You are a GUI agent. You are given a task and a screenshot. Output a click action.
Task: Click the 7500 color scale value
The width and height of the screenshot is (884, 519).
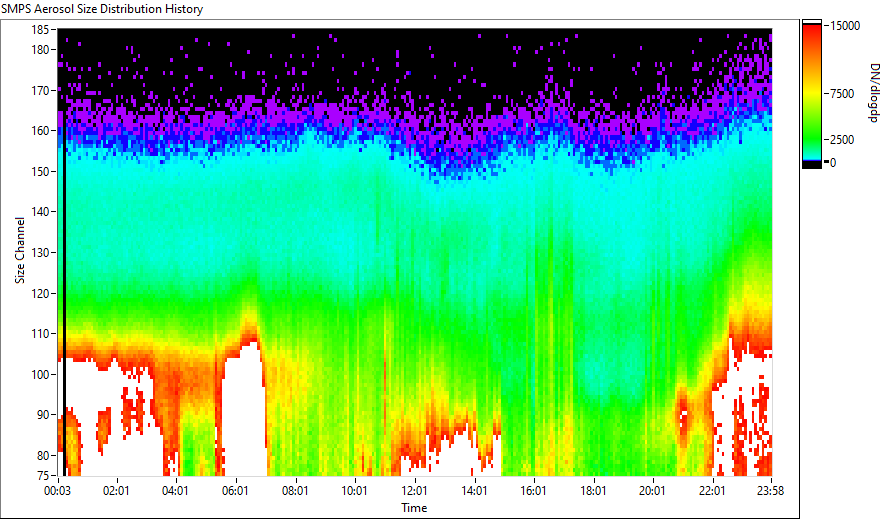[842, 94]
